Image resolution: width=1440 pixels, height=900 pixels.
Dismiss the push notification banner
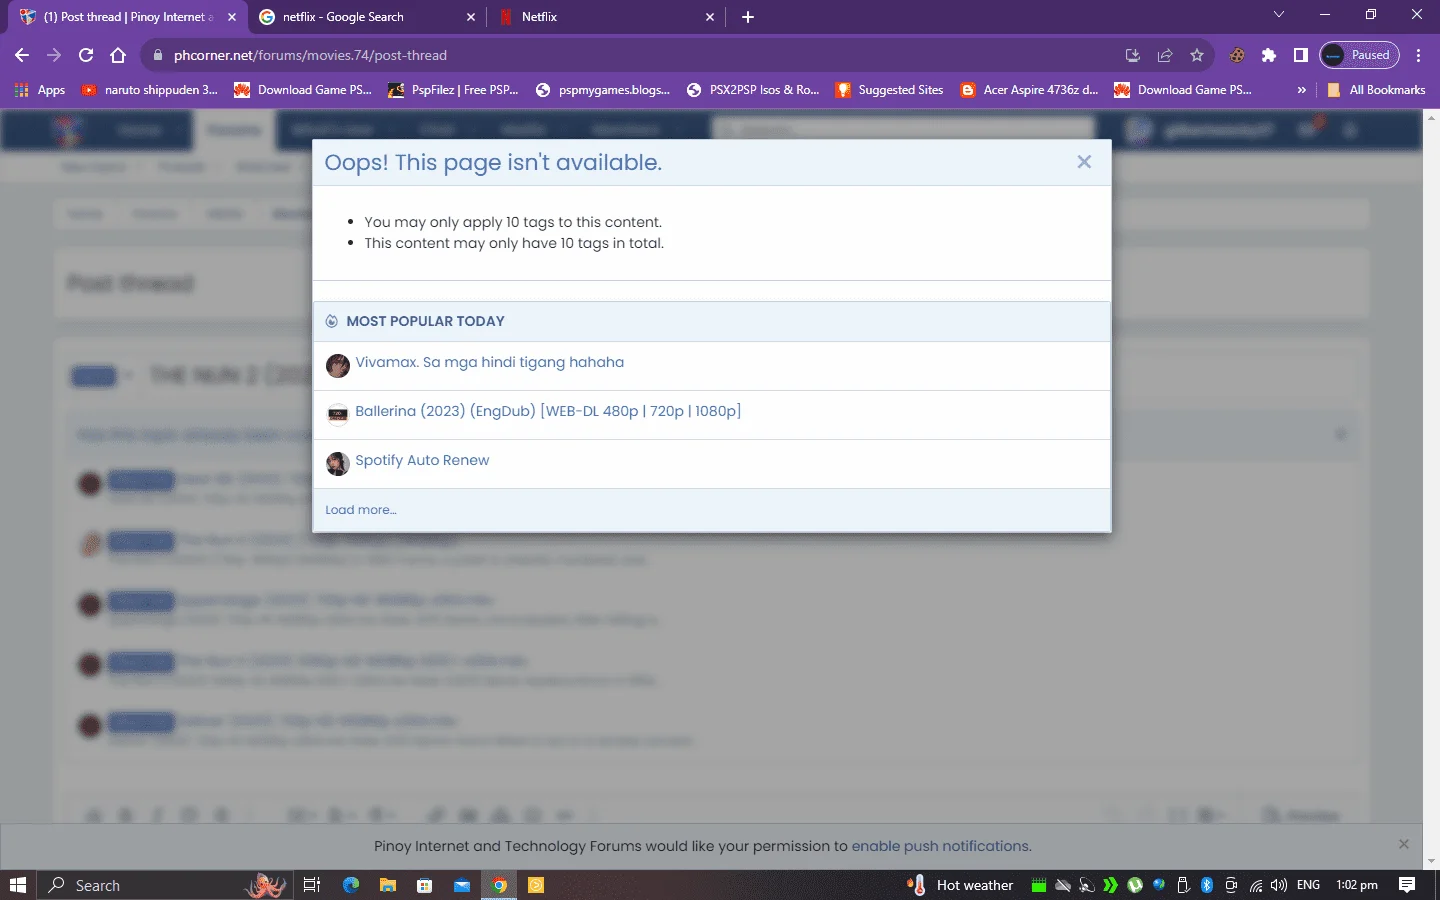point(1404,844)
